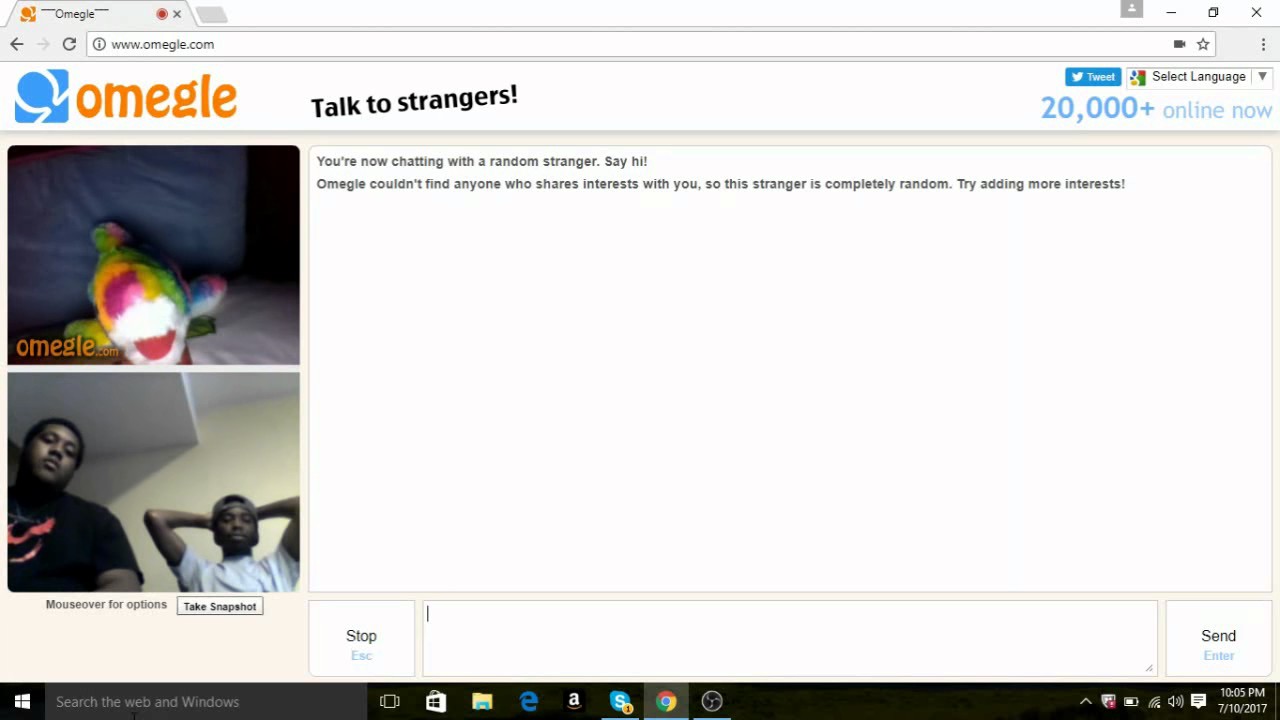The image size is (1280, 720).
Task: Open Task View on the taskbar
Action: (390, 702)
